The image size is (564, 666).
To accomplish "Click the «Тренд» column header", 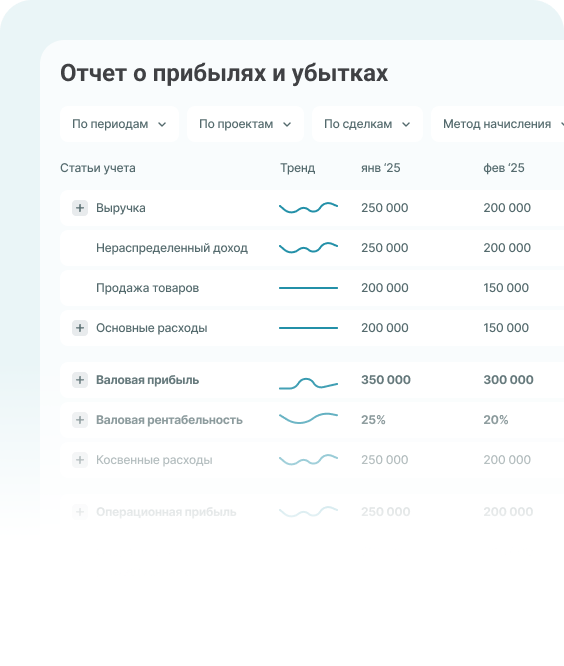I will [297, 168].
